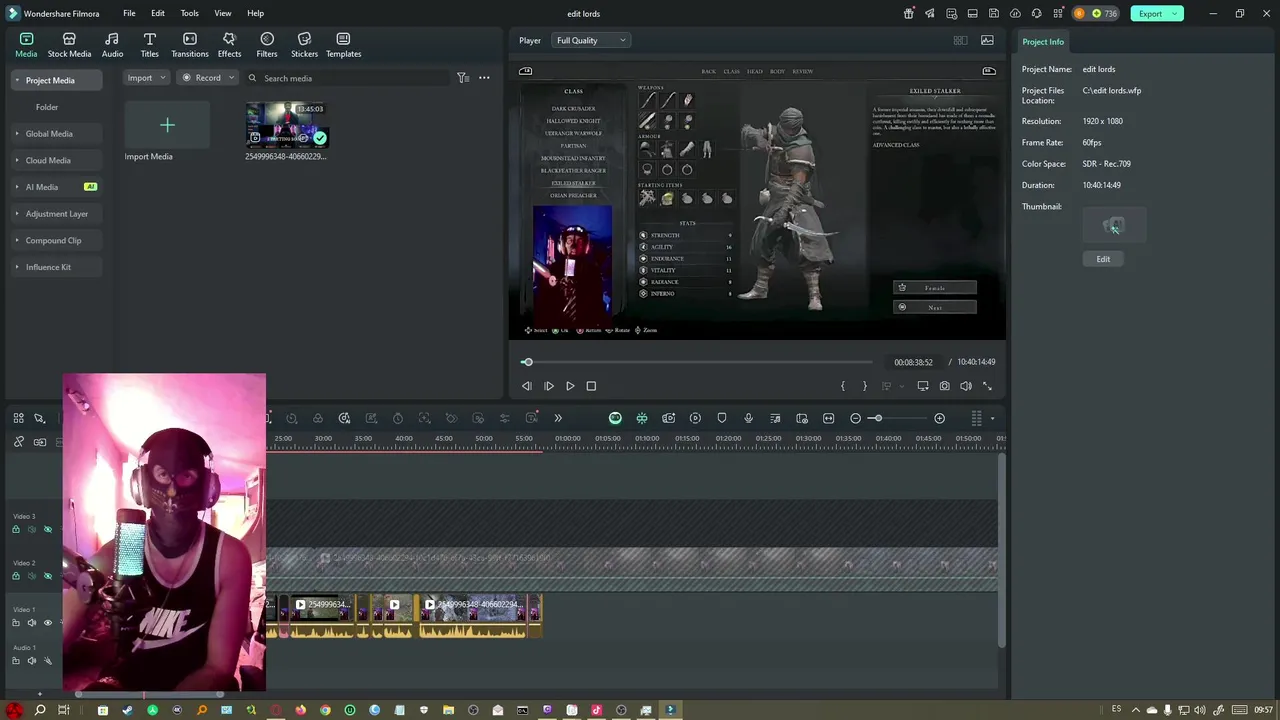This screenshot has height=720, width=1280.
Task: Open media panel more options menu
Action: click(x=484, y=78)
